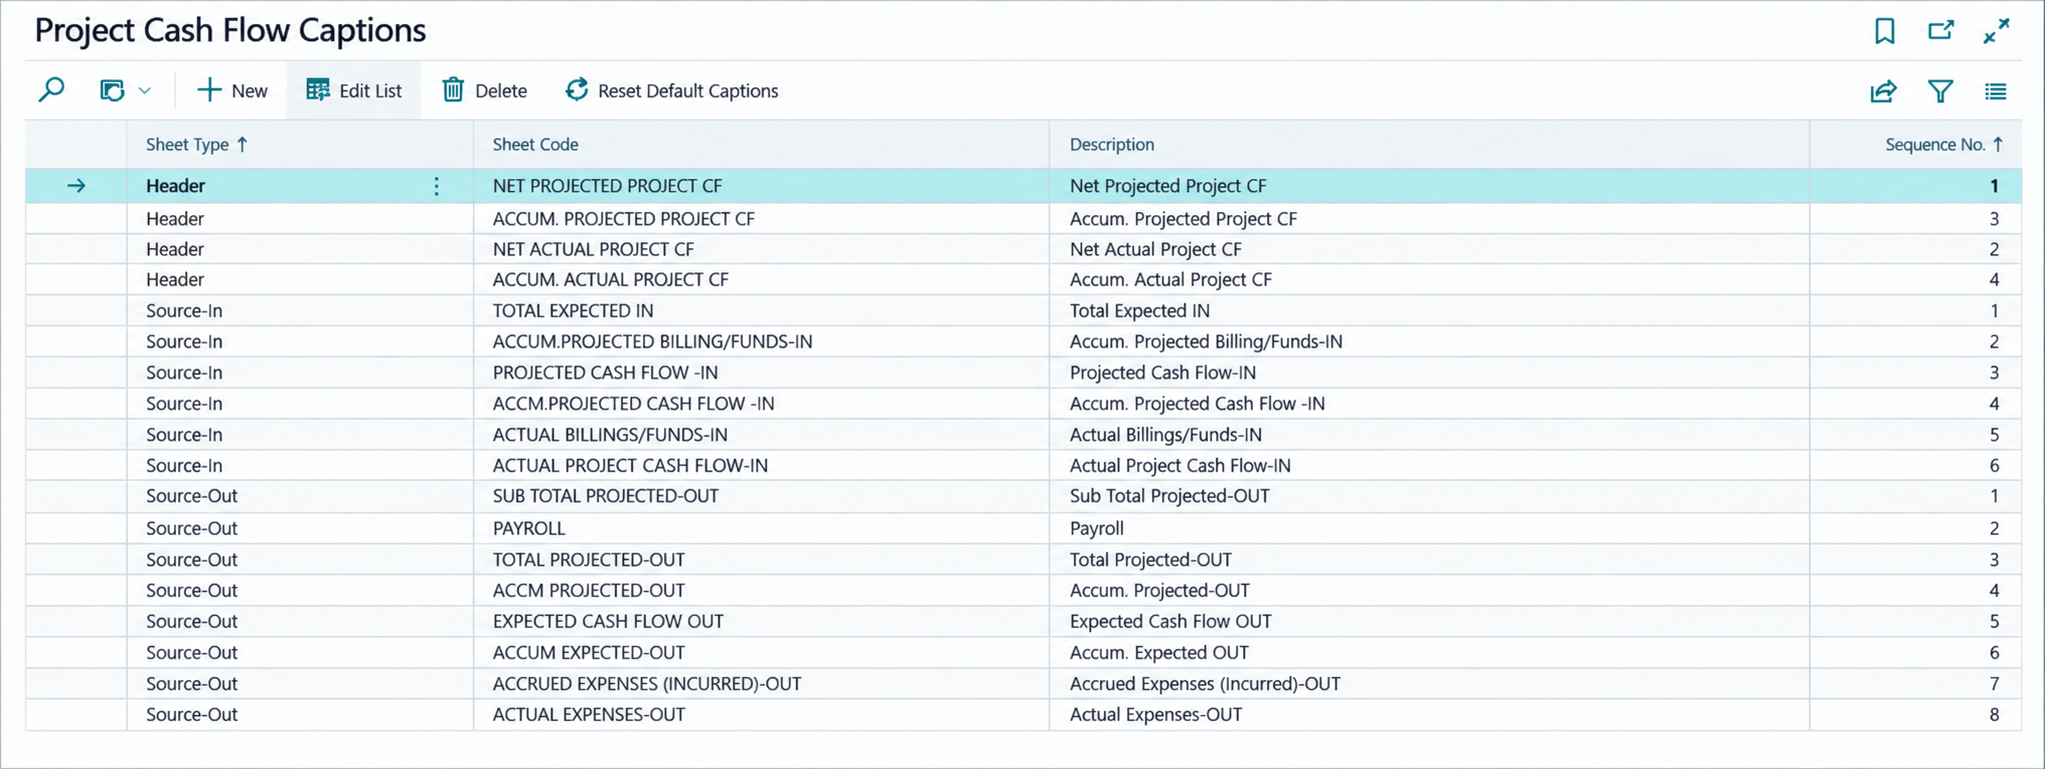Expand the view options dropdown chevron
Viewport: 2045px width, 769px height.
click(x=145, y=90)
